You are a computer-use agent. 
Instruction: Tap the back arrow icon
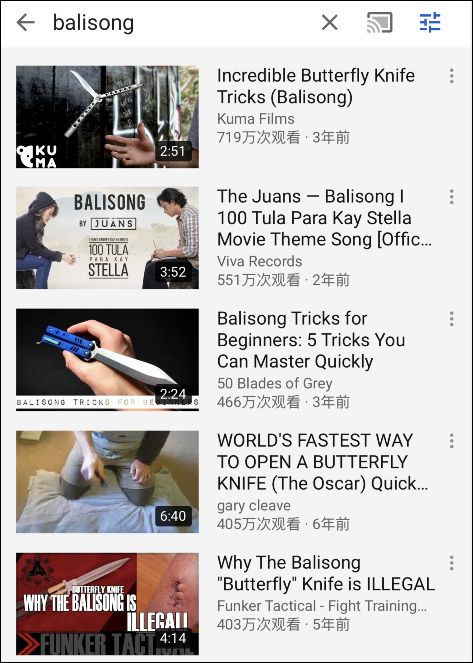point(25,22)
